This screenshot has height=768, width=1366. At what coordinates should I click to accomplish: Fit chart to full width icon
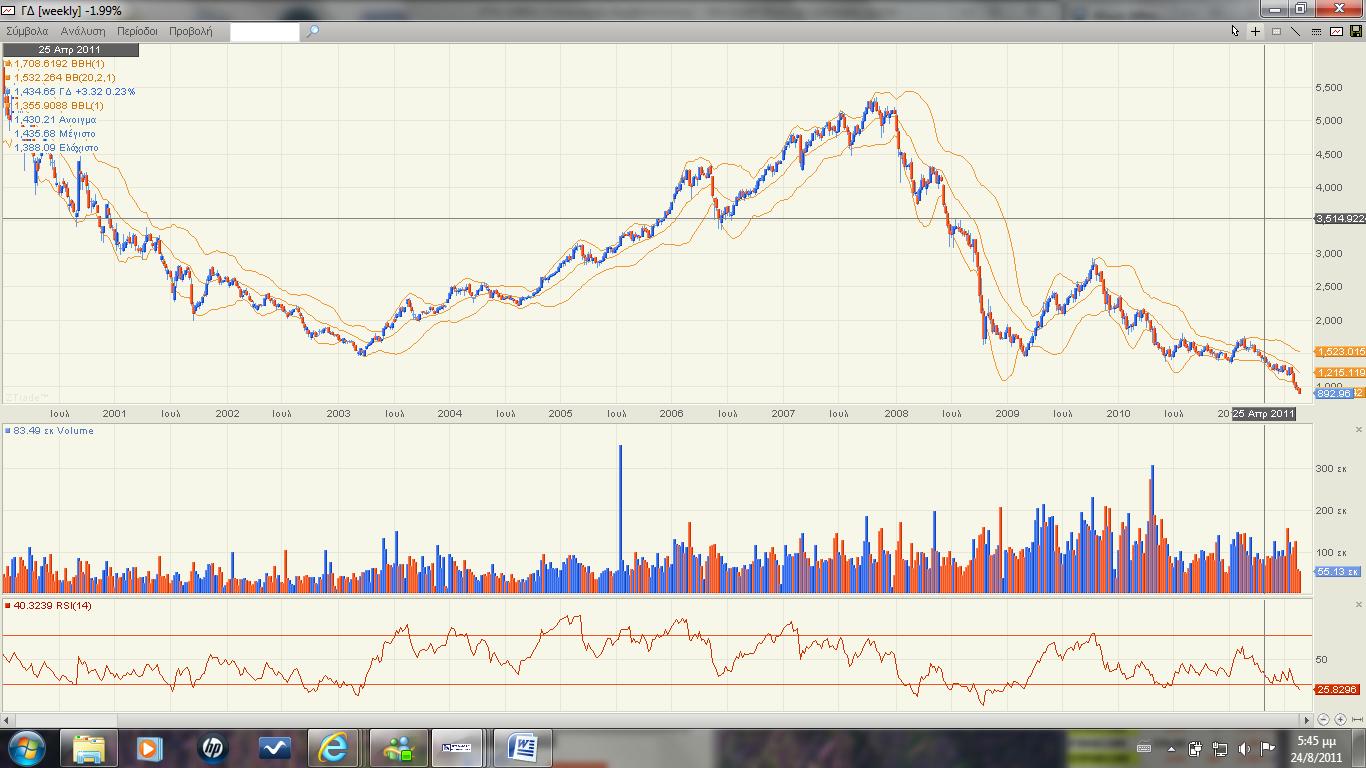pos(1356,719)
